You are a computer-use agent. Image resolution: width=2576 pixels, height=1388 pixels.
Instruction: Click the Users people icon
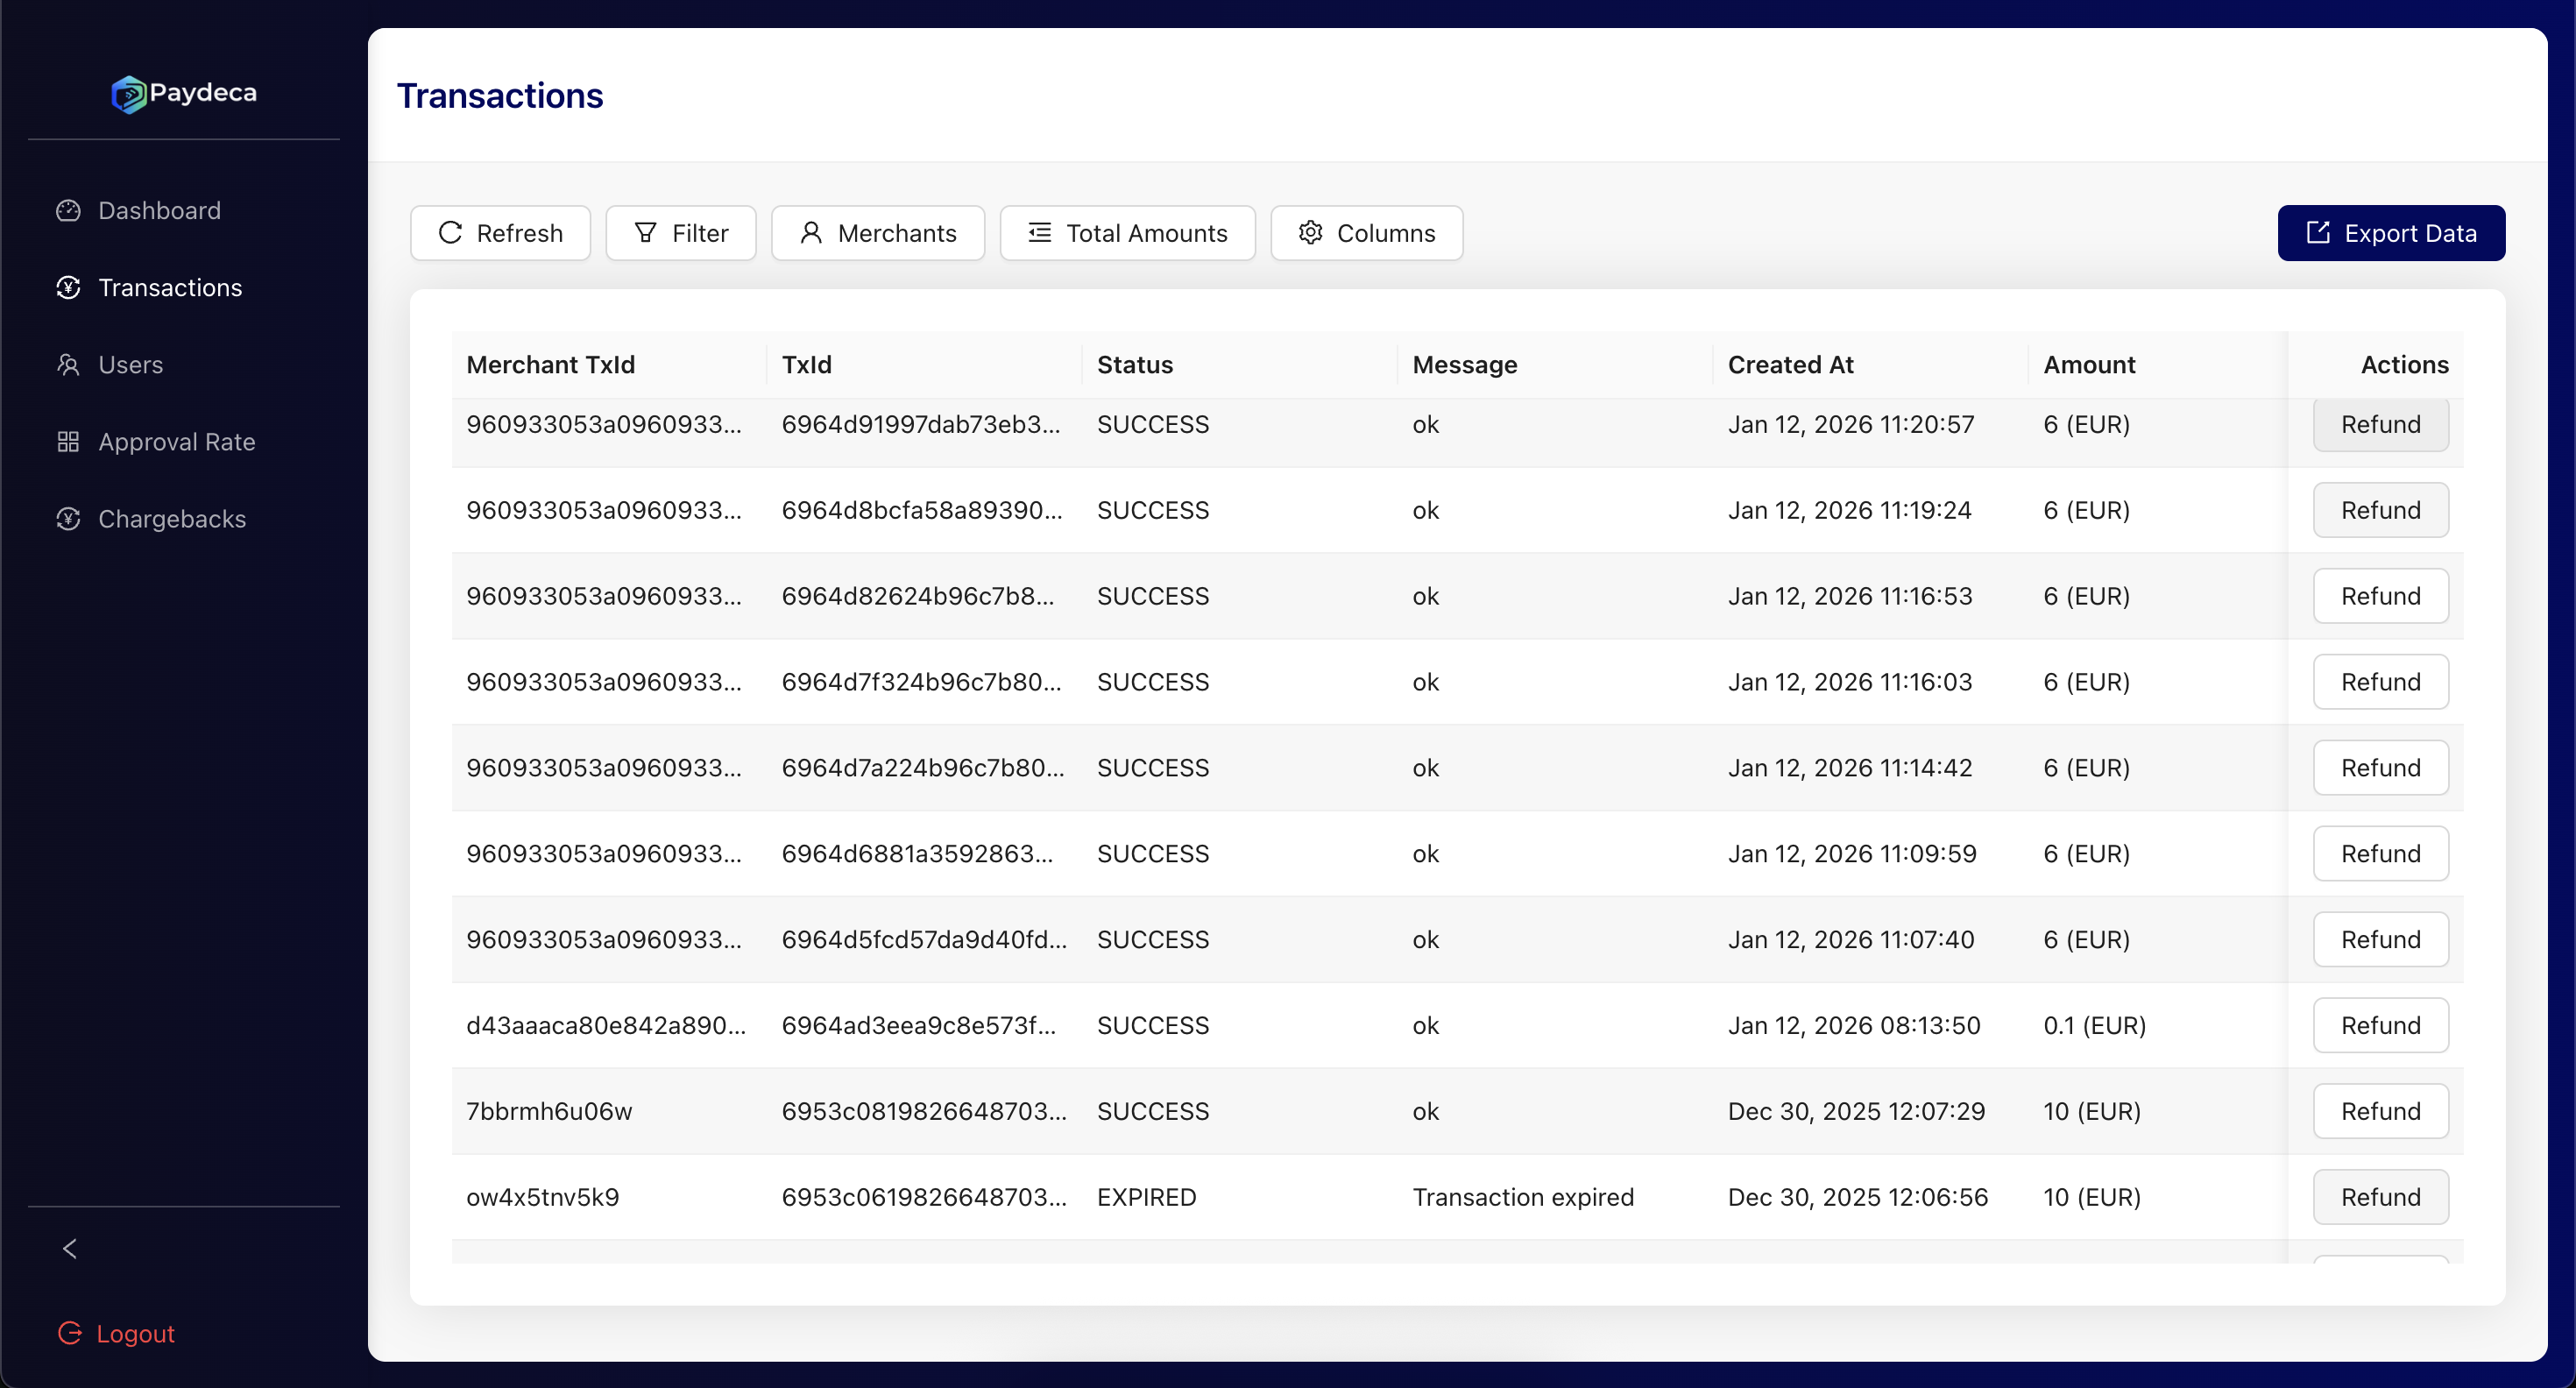point(68,364)
